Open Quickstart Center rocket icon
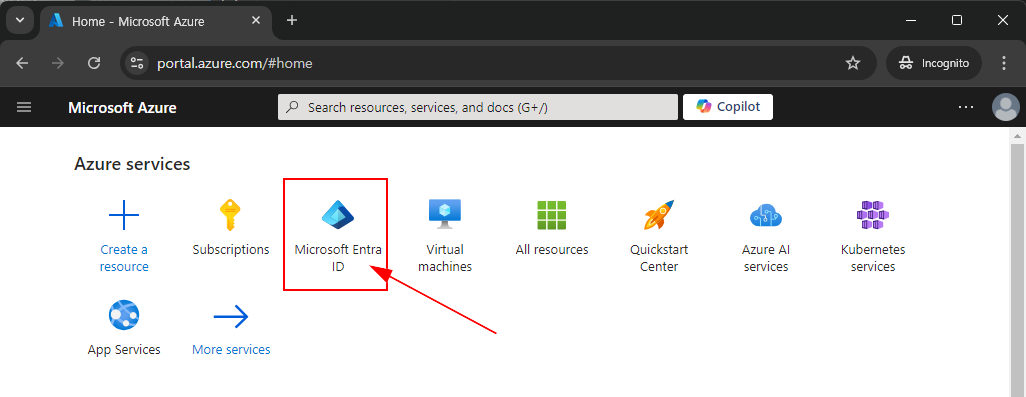Screen dimensions: 1026x397 tap(659, 215)
